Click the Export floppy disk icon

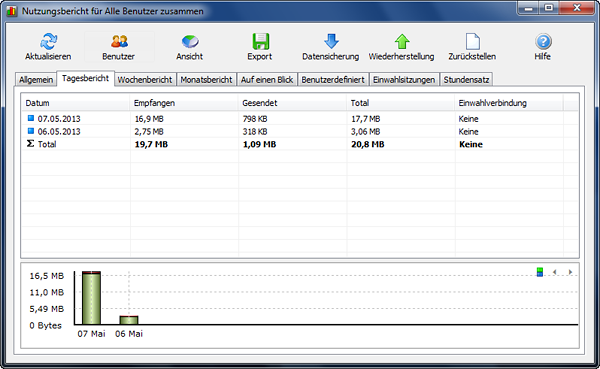261,41
